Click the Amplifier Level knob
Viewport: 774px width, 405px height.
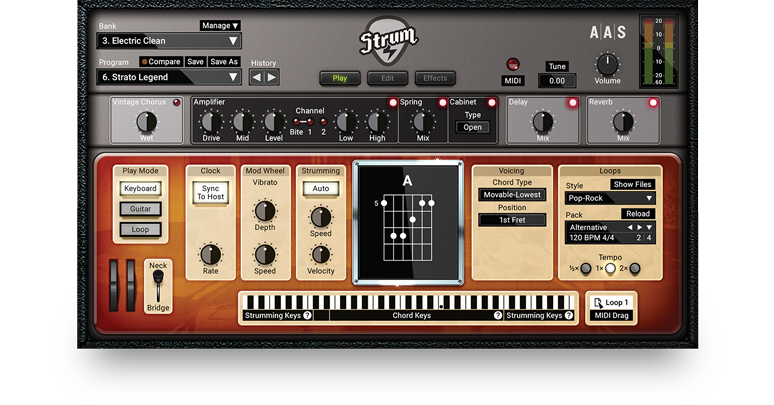click(273, 122)
